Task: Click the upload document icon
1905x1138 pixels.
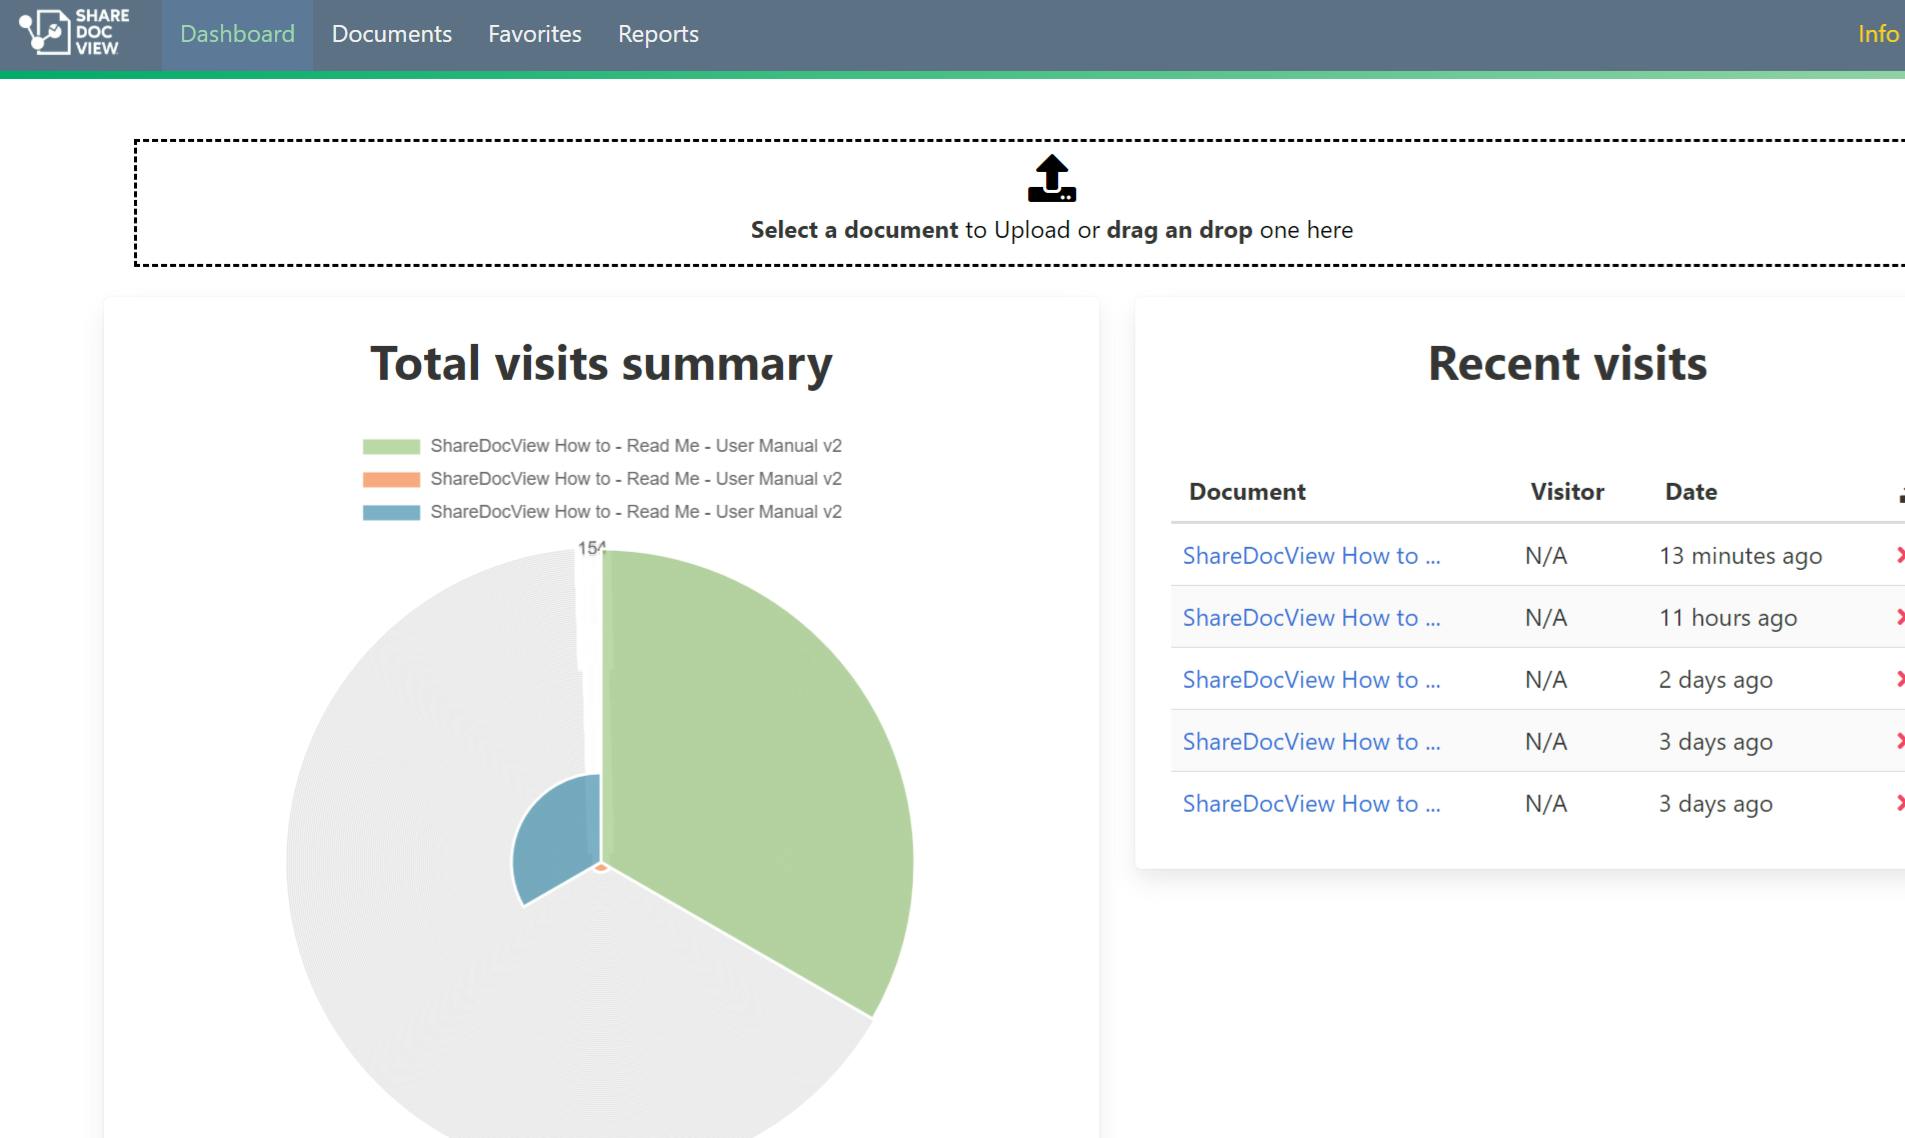Action: point(1052,178)
